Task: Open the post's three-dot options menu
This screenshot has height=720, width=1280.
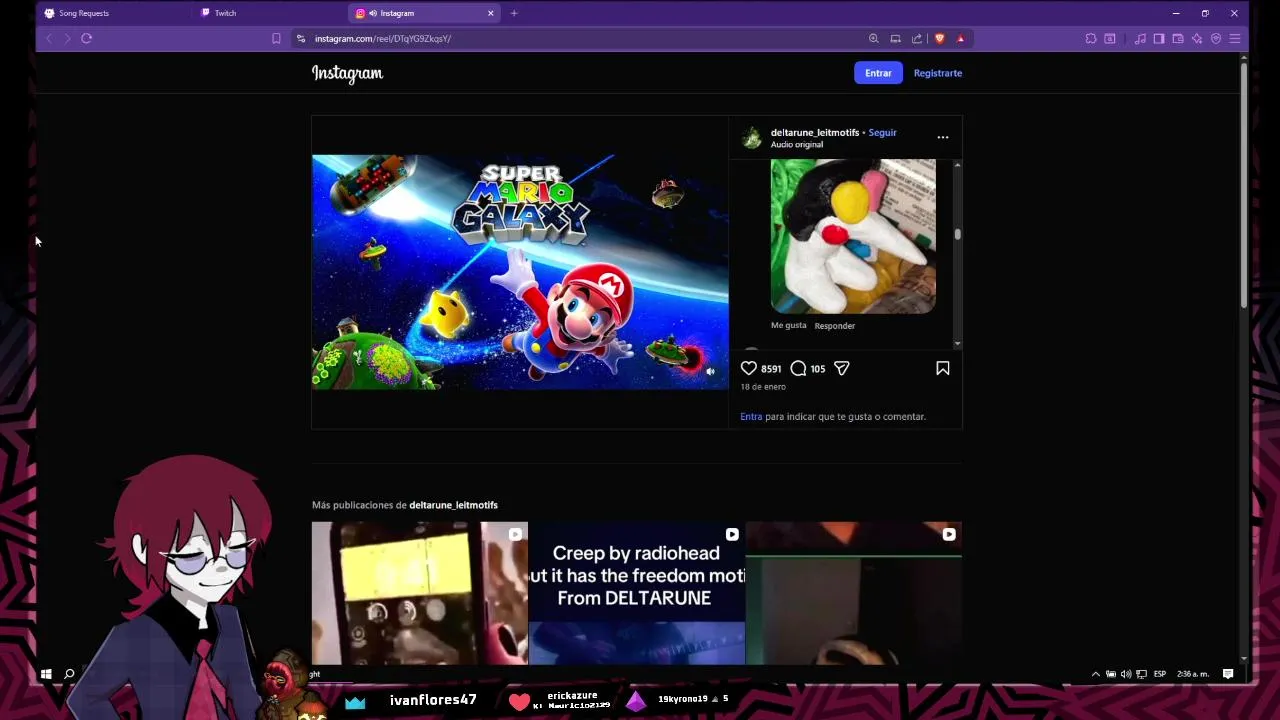Action: [942, 137]
